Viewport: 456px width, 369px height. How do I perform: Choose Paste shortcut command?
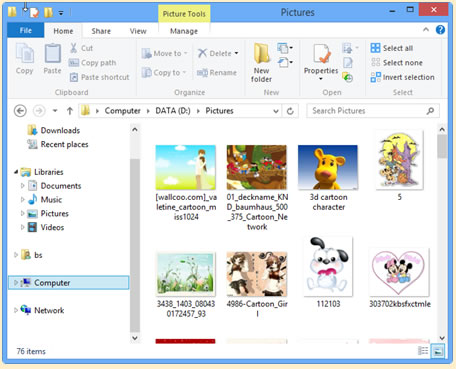[x=99, y=77]
